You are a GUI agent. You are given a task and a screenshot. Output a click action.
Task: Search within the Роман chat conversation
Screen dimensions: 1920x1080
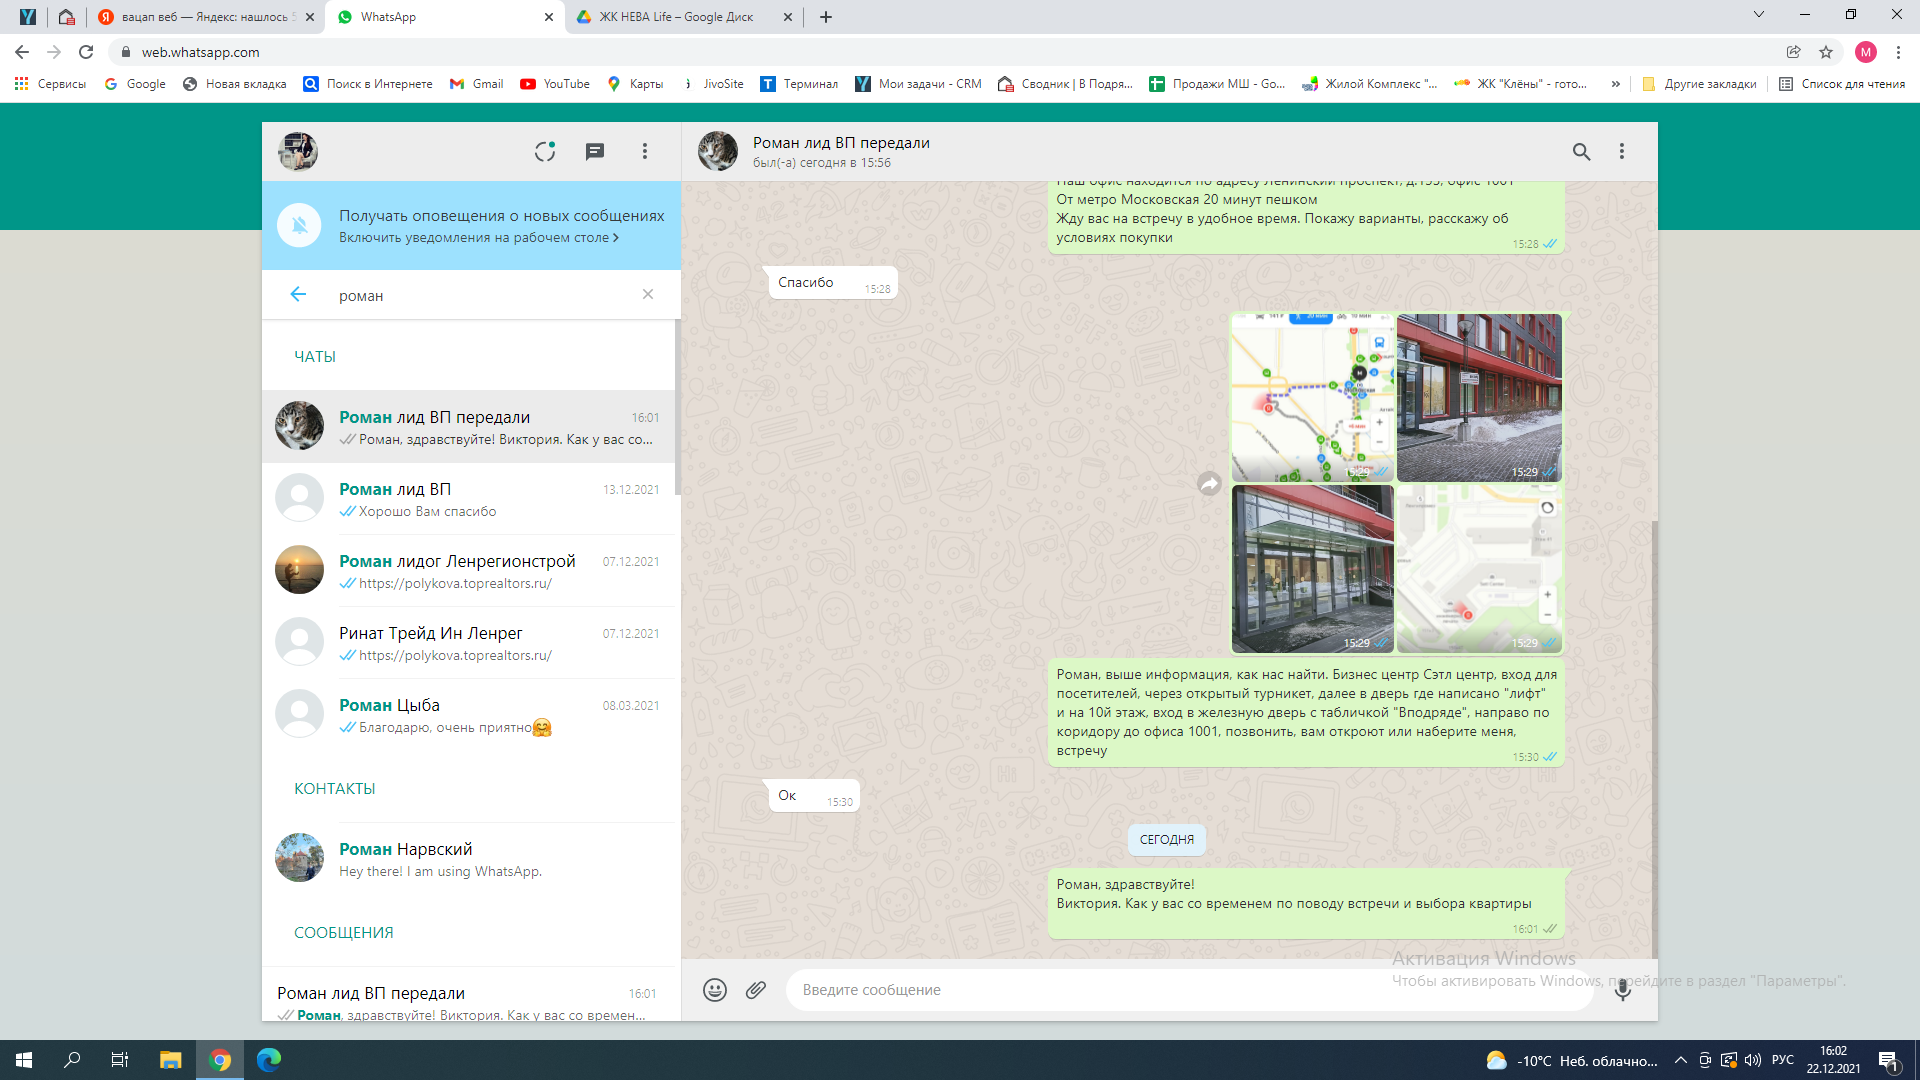tap(1581, 151)
